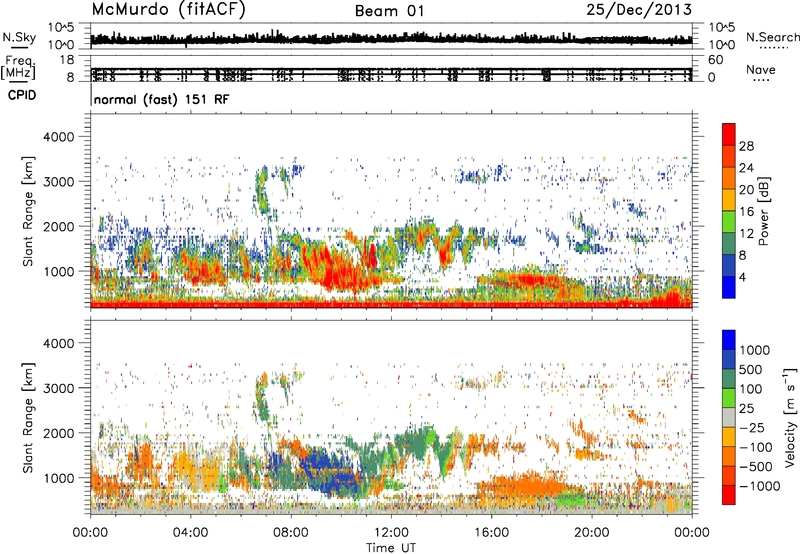Click the 'McMurdo (fitACF)' plot title
The width and height of the screenshot is (800, 554).
[168, 10]
